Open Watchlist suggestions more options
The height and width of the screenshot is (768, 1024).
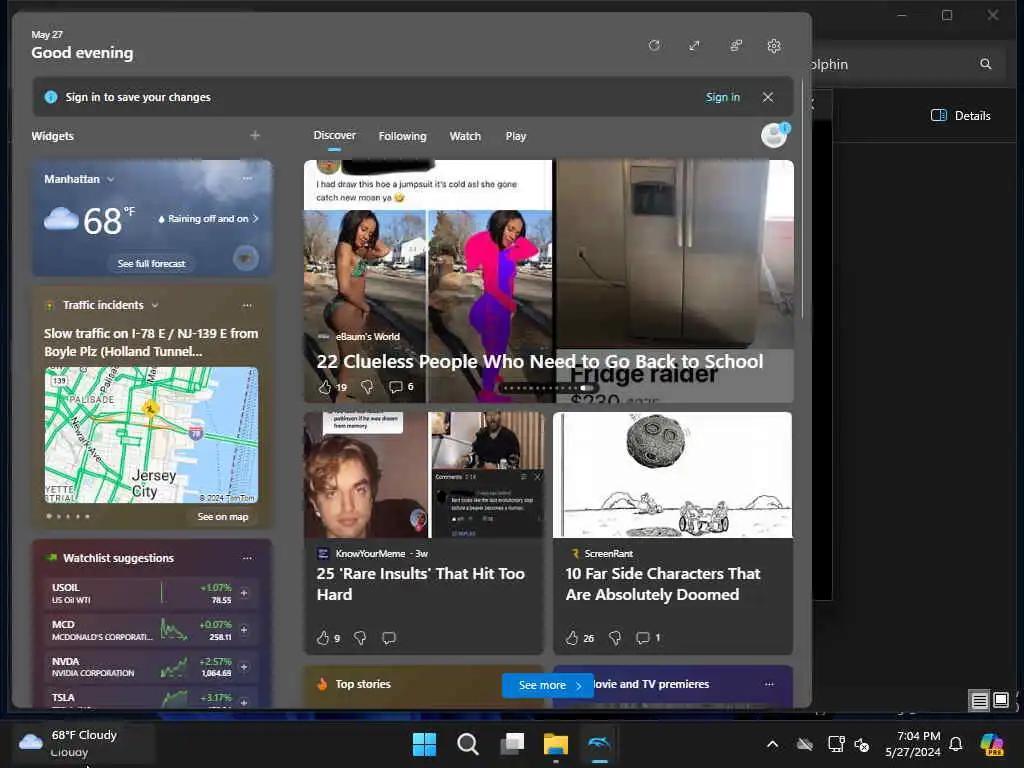(247, 558)
